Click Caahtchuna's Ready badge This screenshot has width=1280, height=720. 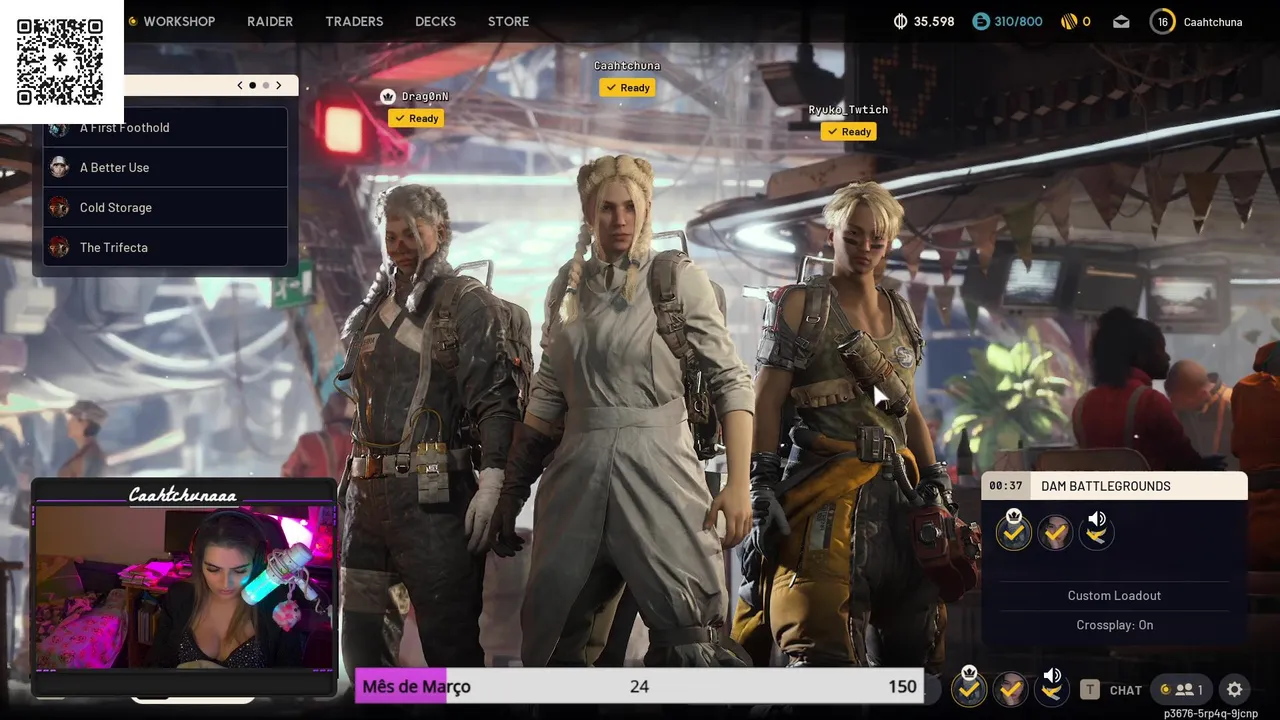[x=627, y=88]
